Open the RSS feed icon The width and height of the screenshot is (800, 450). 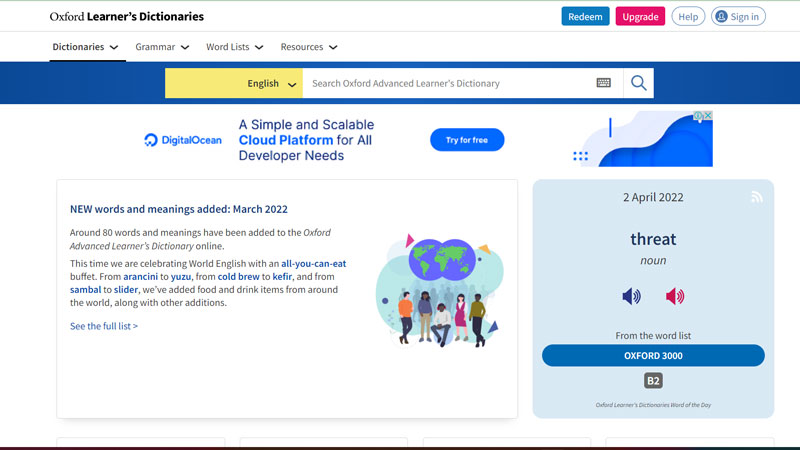[x=757, y=197]
